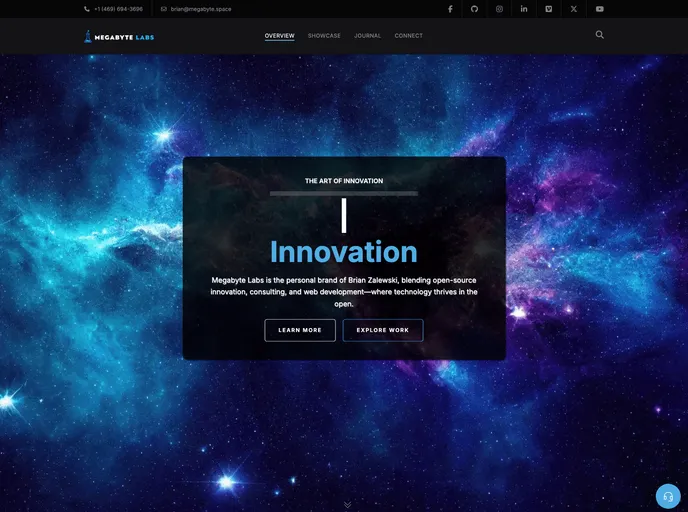Open the support chat headset button
688x512 pixels.
tap(668, 497)
